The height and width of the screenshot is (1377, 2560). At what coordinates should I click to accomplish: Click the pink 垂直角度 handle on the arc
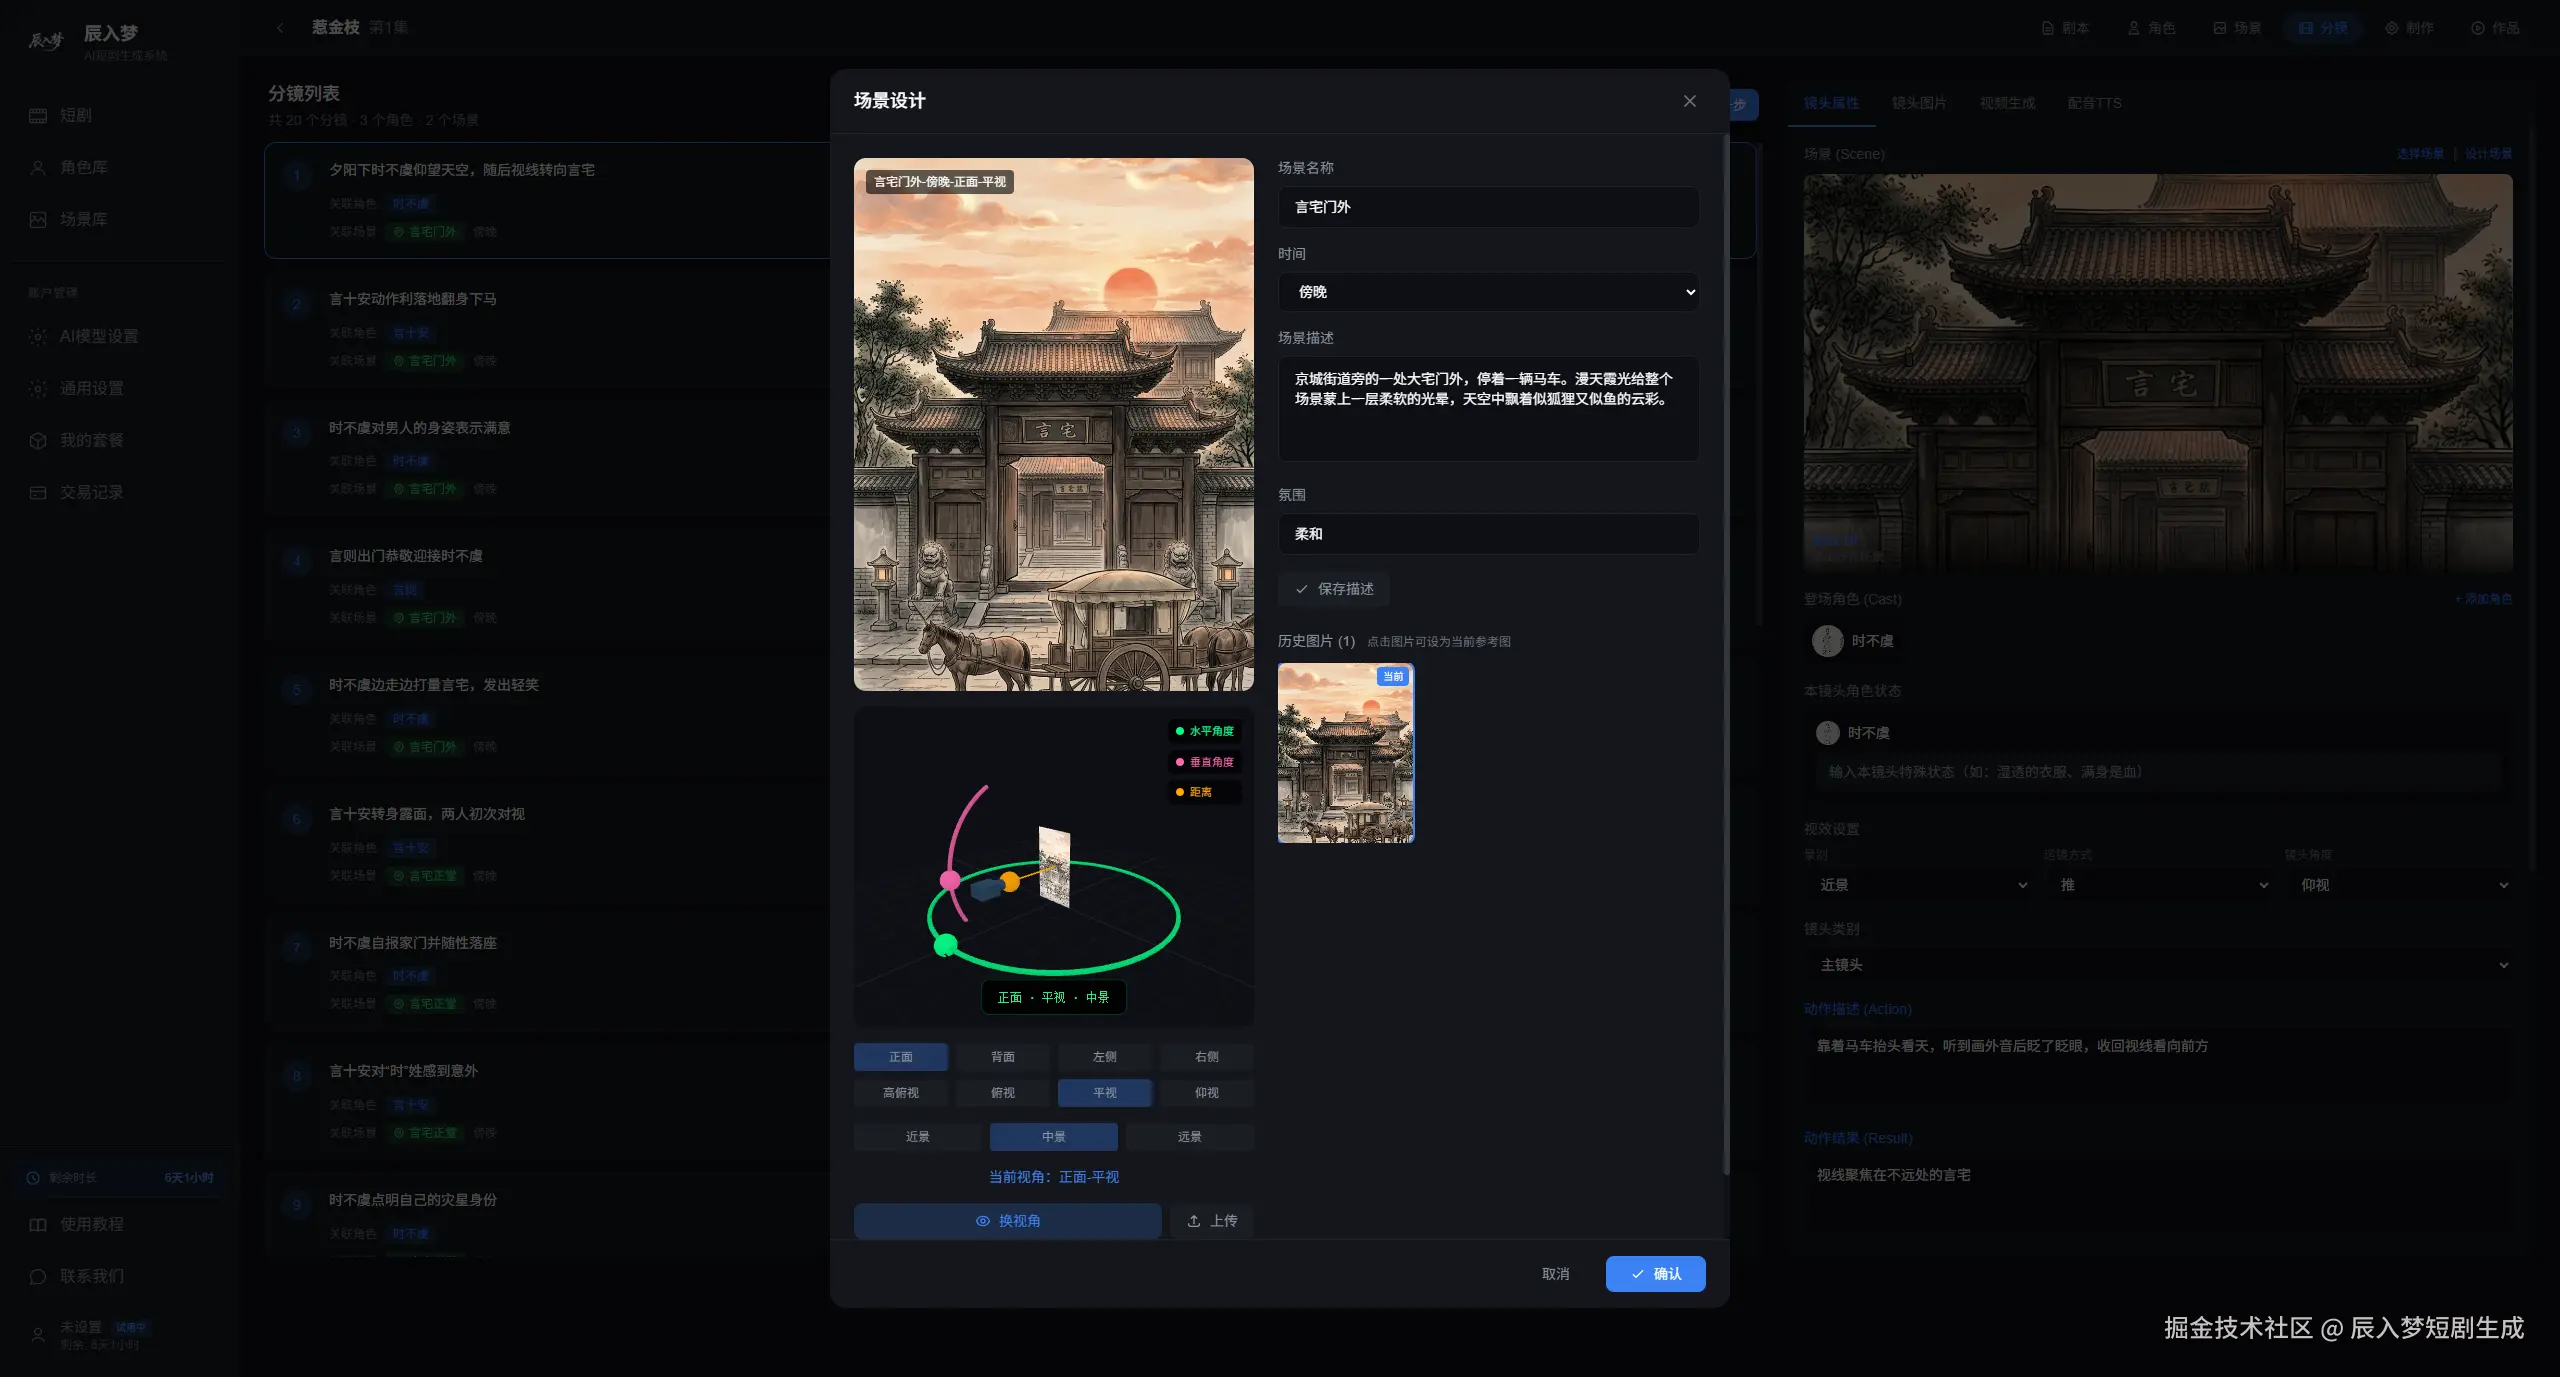(950, 880)
